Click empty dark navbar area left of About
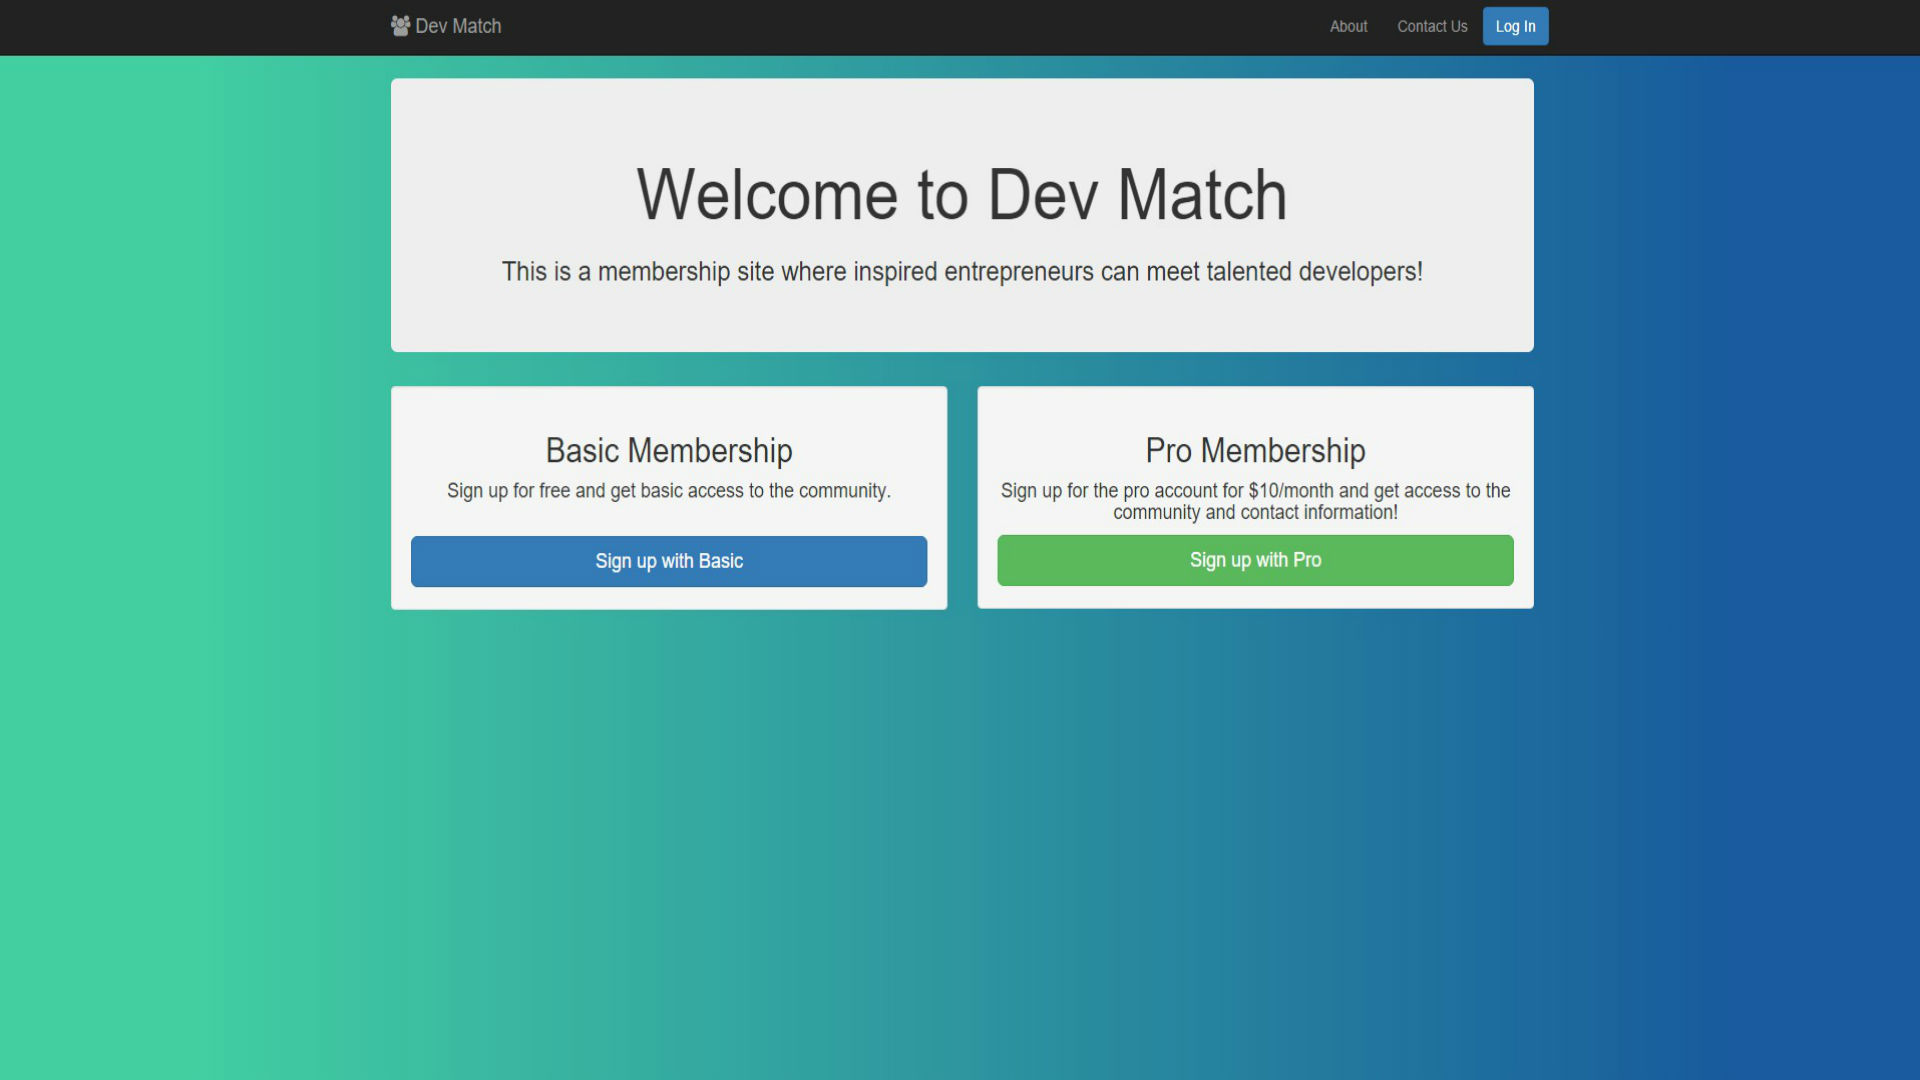The width and height of the screenshot is (1920, 1080). pyautogui.click(x=900, y=27)
